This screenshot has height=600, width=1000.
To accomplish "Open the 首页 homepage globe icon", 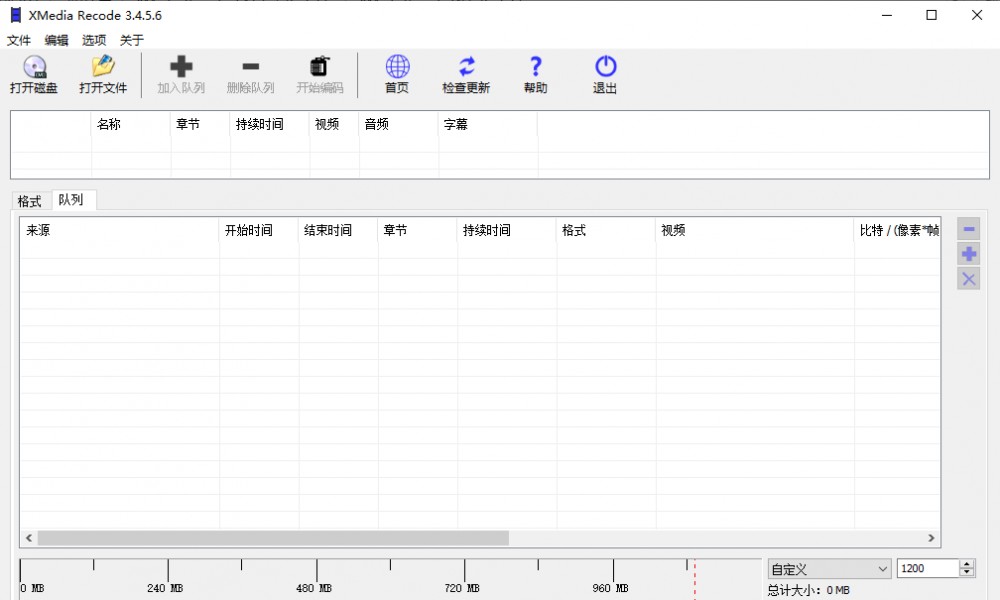I will [396, 74].
